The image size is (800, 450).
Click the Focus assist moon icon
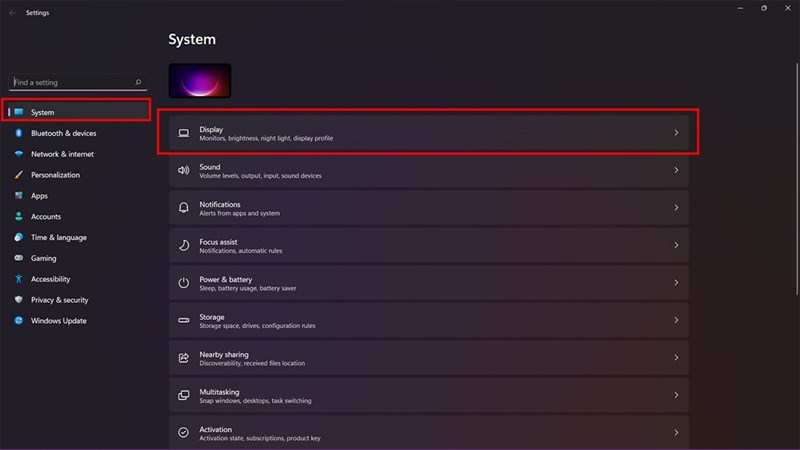(184, 245)
